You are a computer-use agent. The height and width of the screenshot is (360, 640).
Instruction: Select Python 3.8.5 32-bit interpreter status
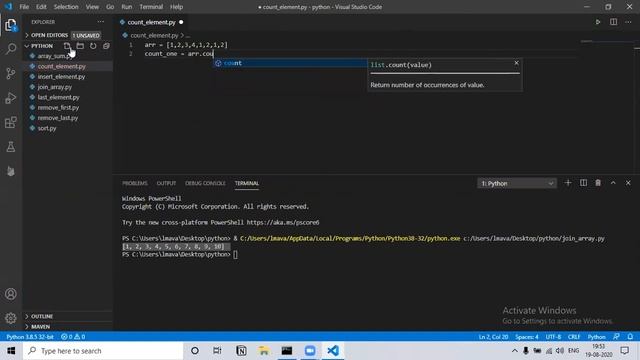pyautogui.click(x=30, y=336)
